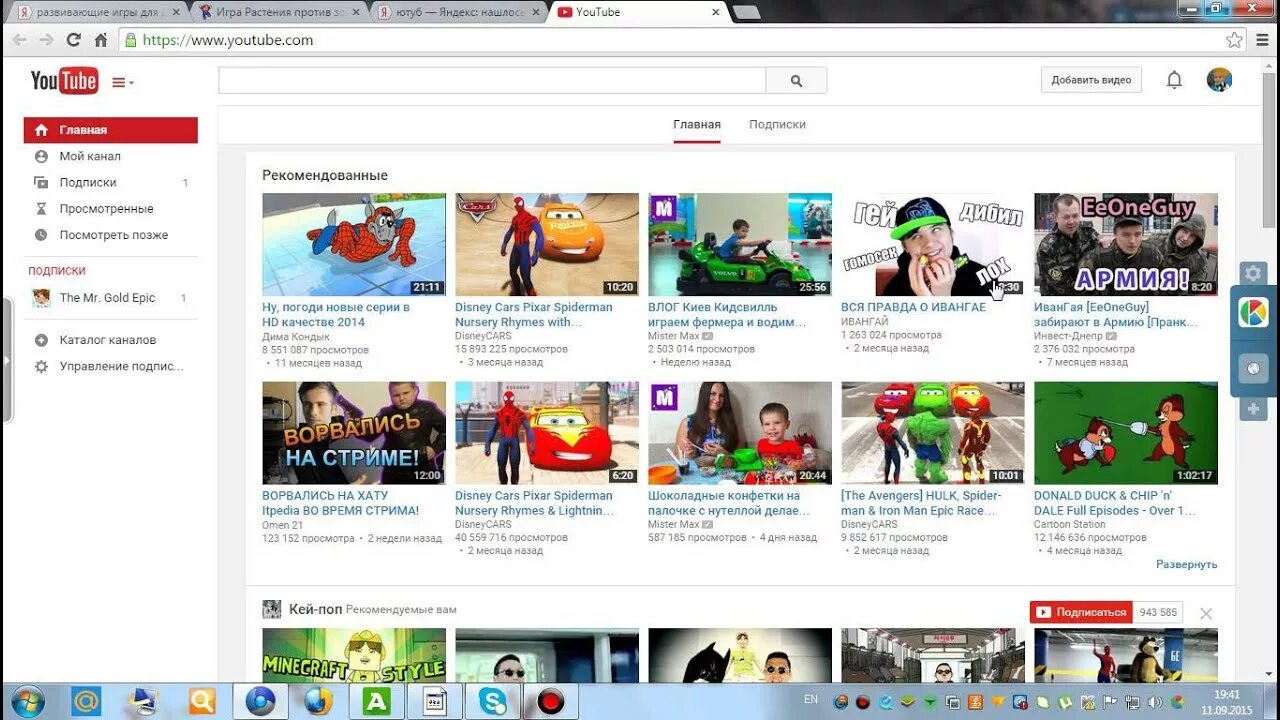Open the Avengers HULK video title

[921, 503]
